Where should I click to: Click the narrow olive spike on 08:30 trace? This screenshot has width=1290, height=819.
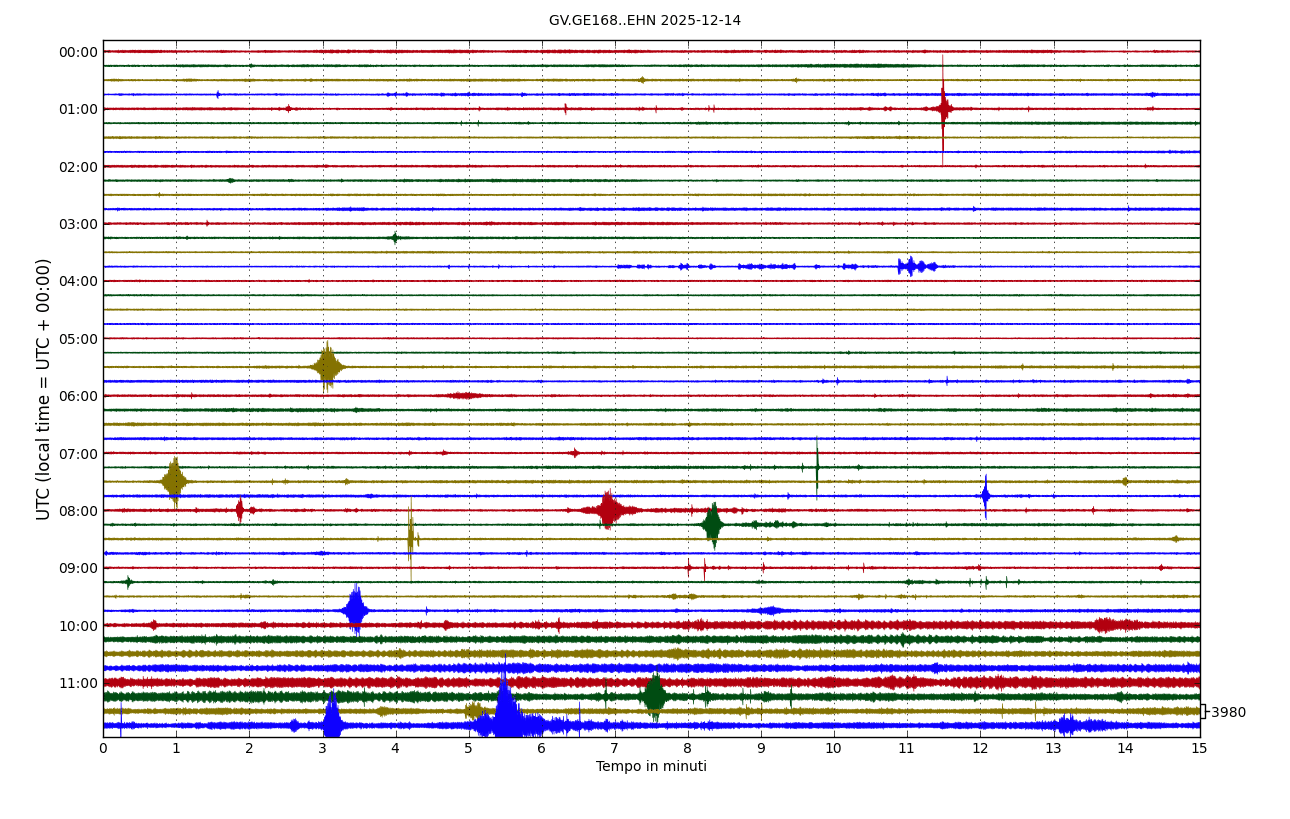pyautogui.click(x=410, y=538)
